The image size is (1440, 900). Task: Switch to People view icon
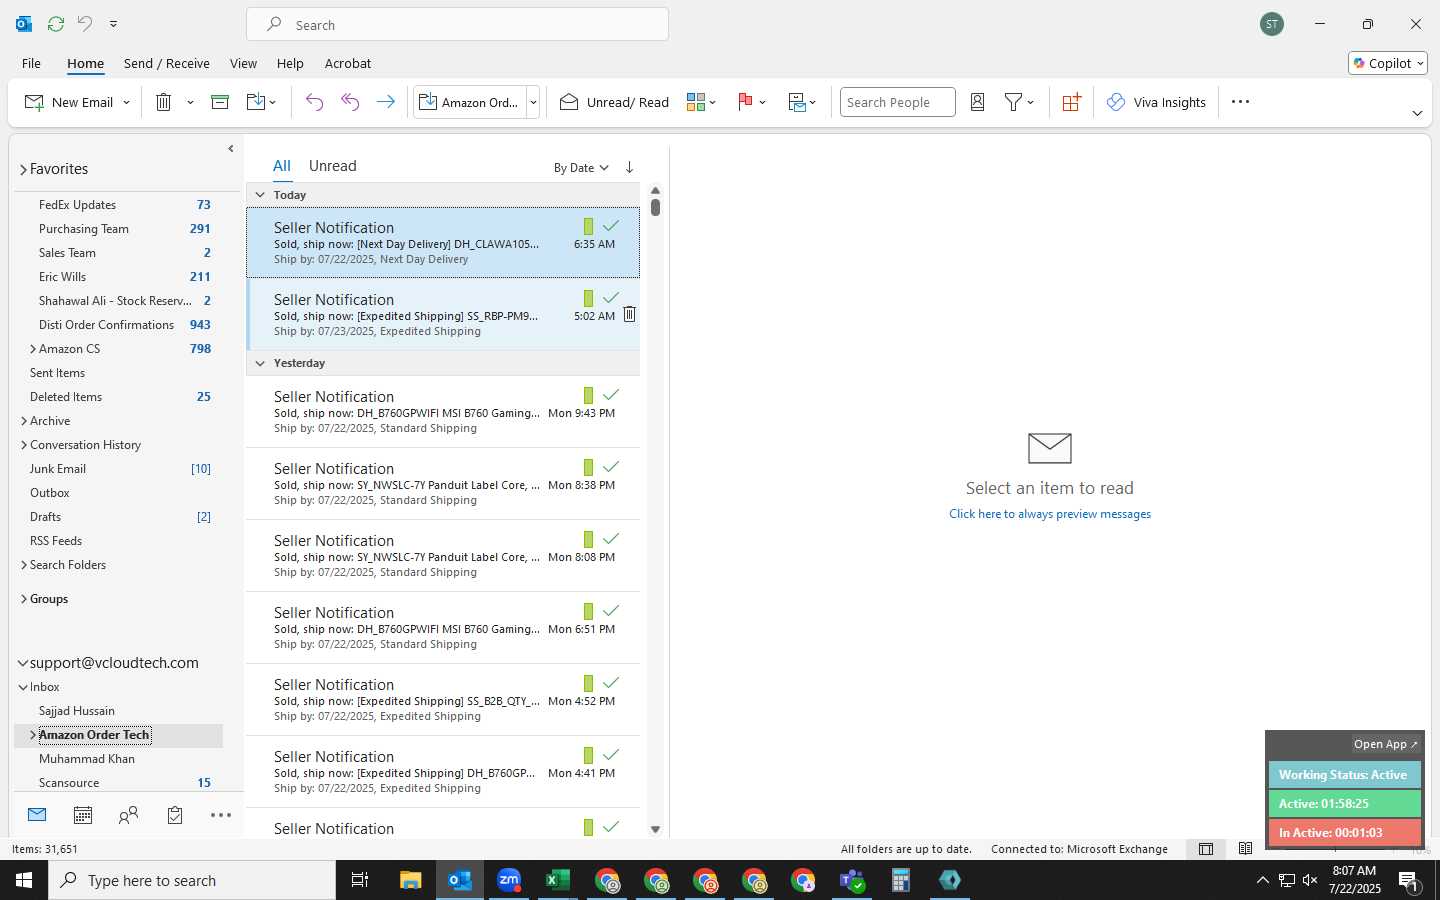point(128,816)
